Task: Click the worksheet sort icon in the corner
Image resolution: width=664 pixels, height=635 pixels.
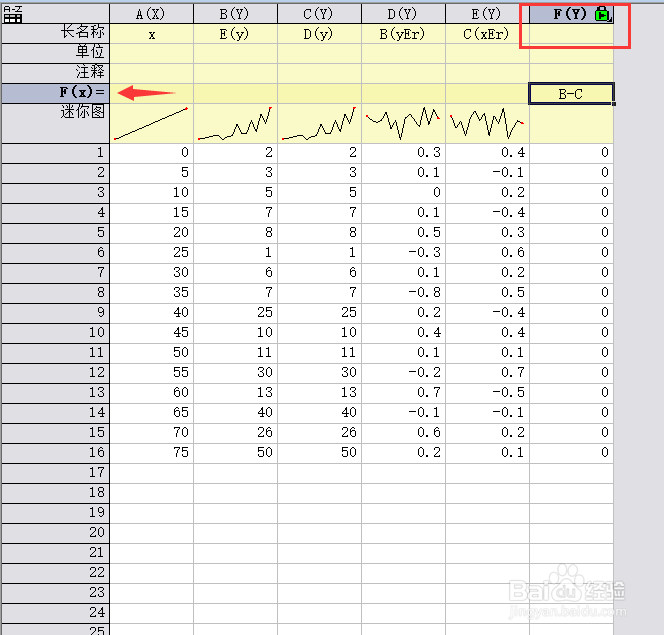Action: 13,14
